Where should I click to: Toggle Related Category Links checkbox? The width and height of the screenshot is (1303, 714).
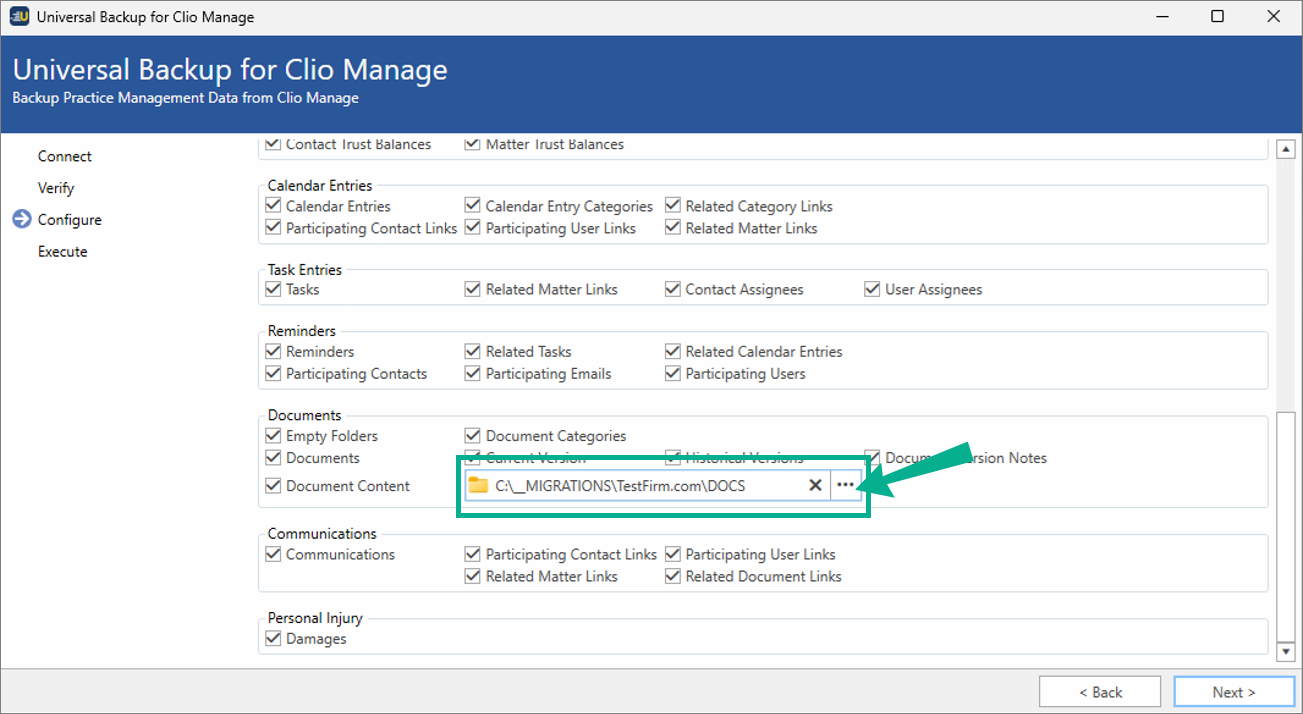673,206
